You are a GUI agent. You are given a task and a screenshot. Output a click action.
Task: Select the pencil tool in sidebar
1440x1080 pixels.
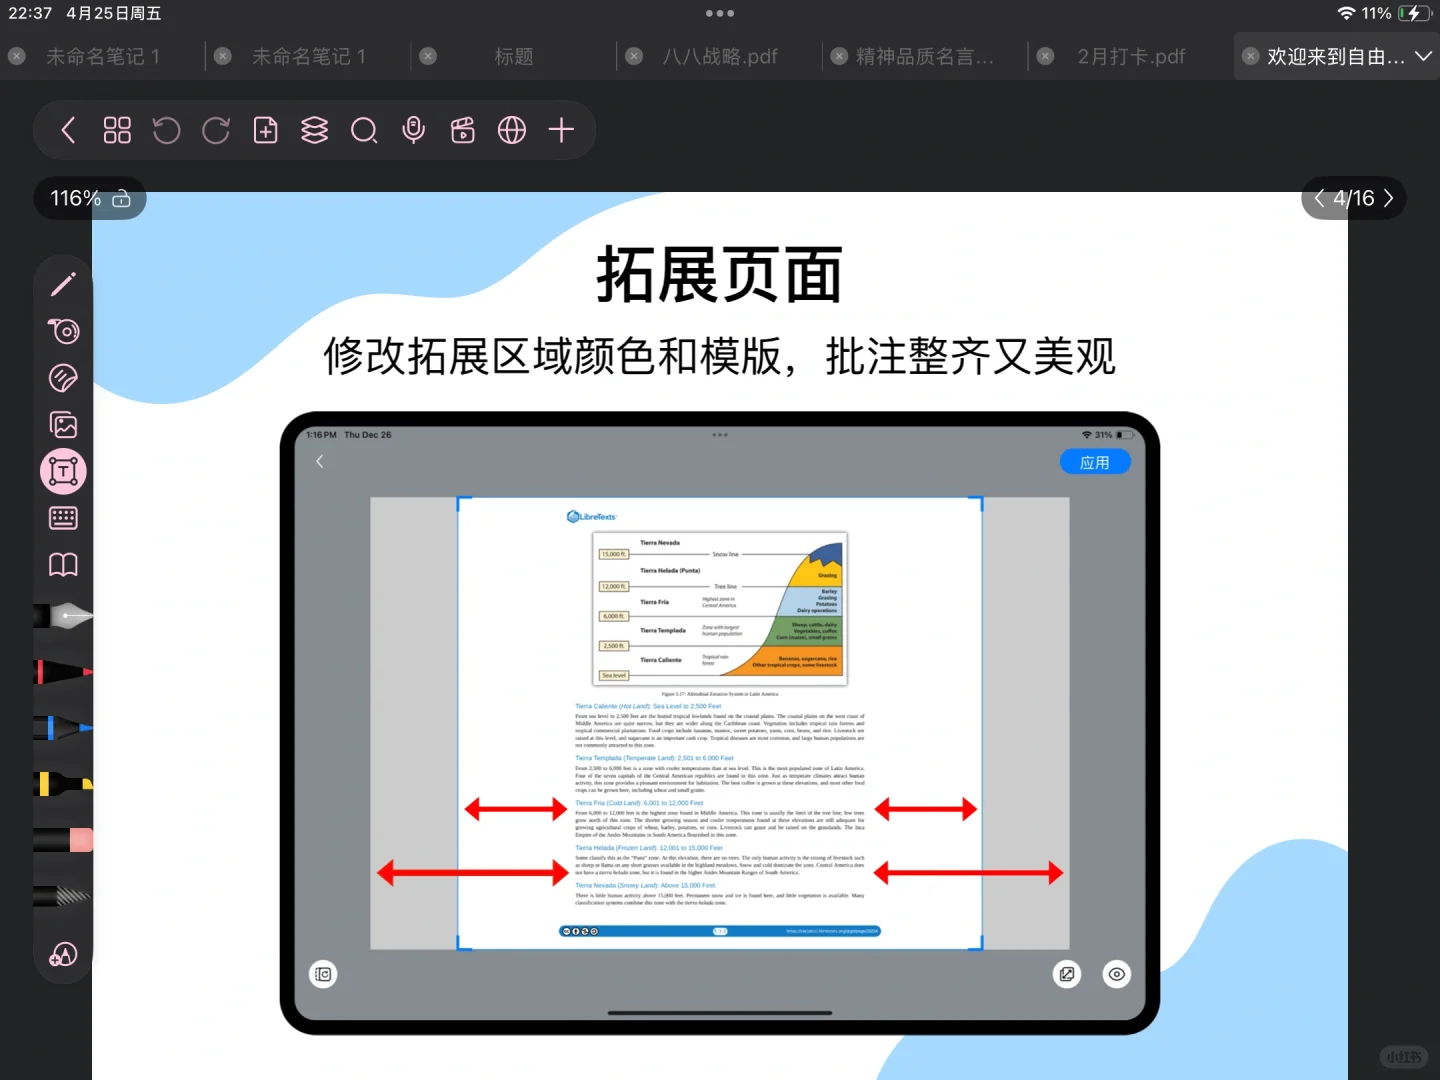63,284
